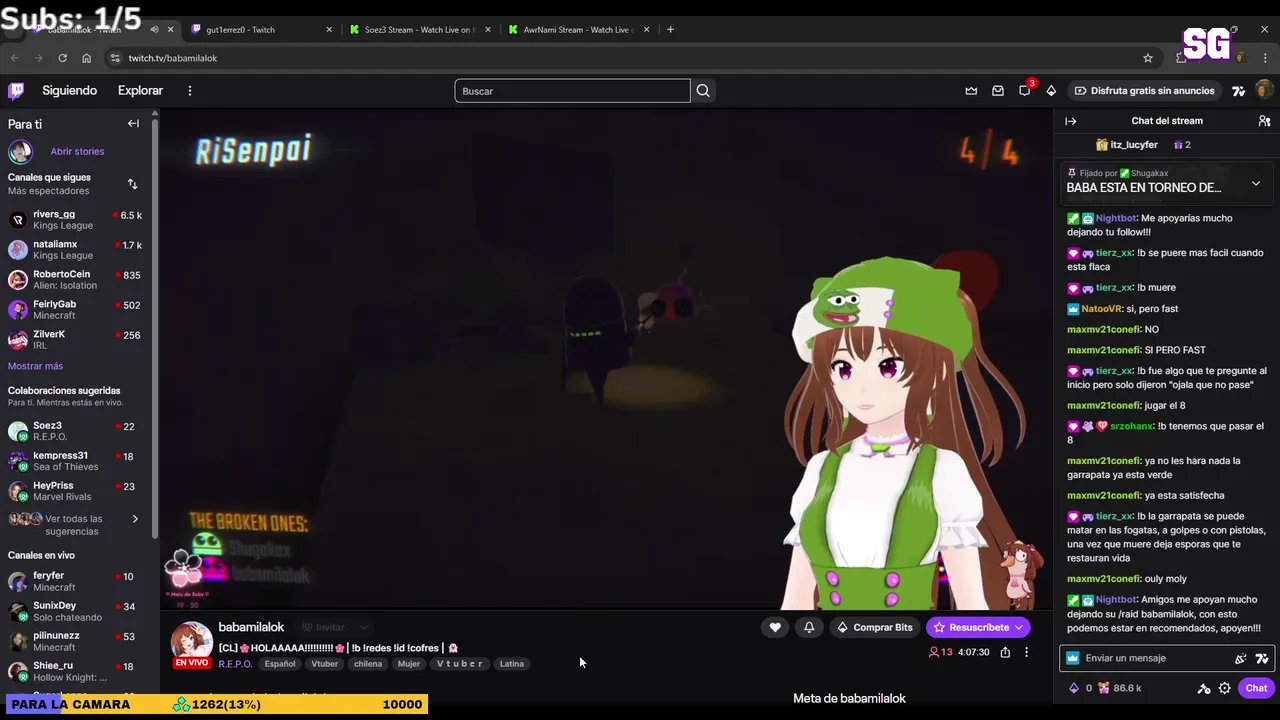Open HeyPriss suggested channel
Viewport: 1280px width, 720px height.
76,491
